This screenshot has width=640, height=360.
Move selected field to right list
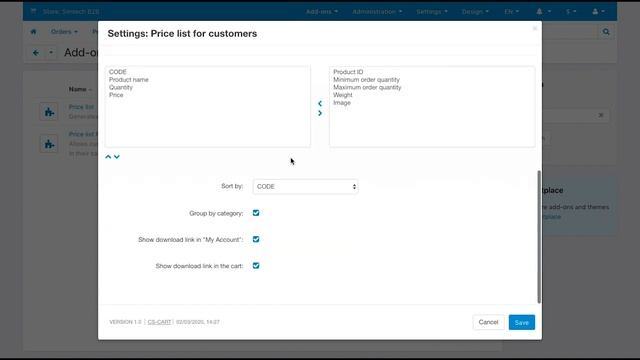[x=320, y=113]
